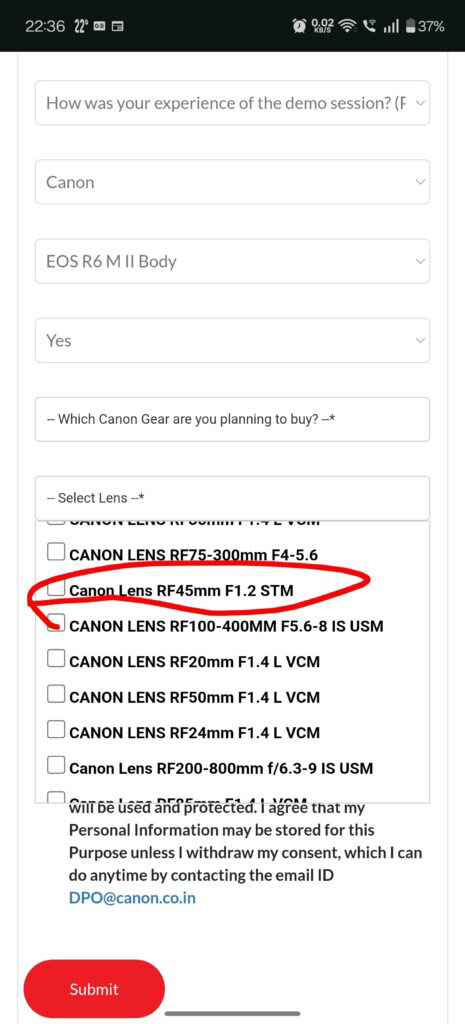Open the EOS R6 M II Body dropdown
465x1024 pixels.
pyautogui.click(x=232, y=261)
